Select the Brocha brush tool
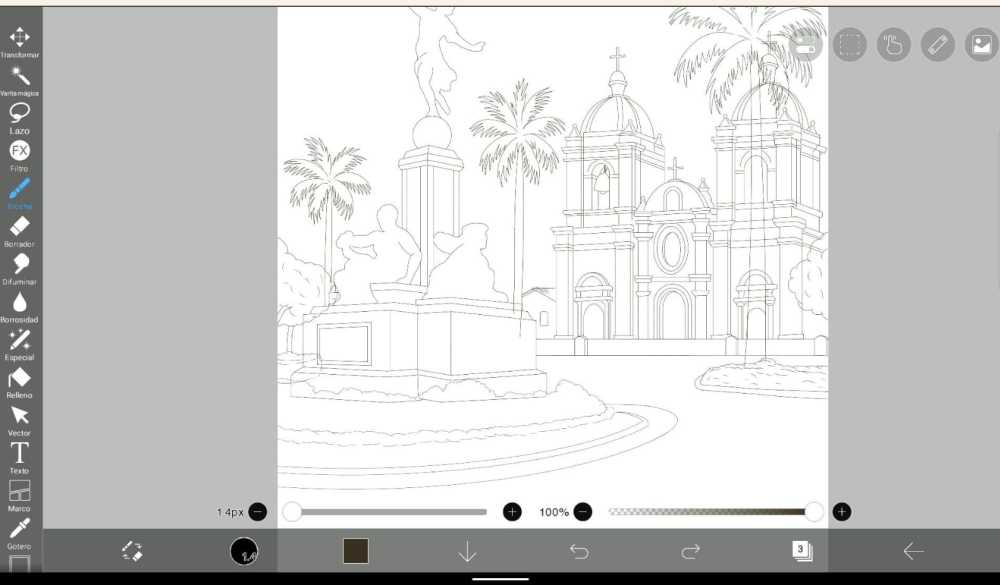 (20, 193)
